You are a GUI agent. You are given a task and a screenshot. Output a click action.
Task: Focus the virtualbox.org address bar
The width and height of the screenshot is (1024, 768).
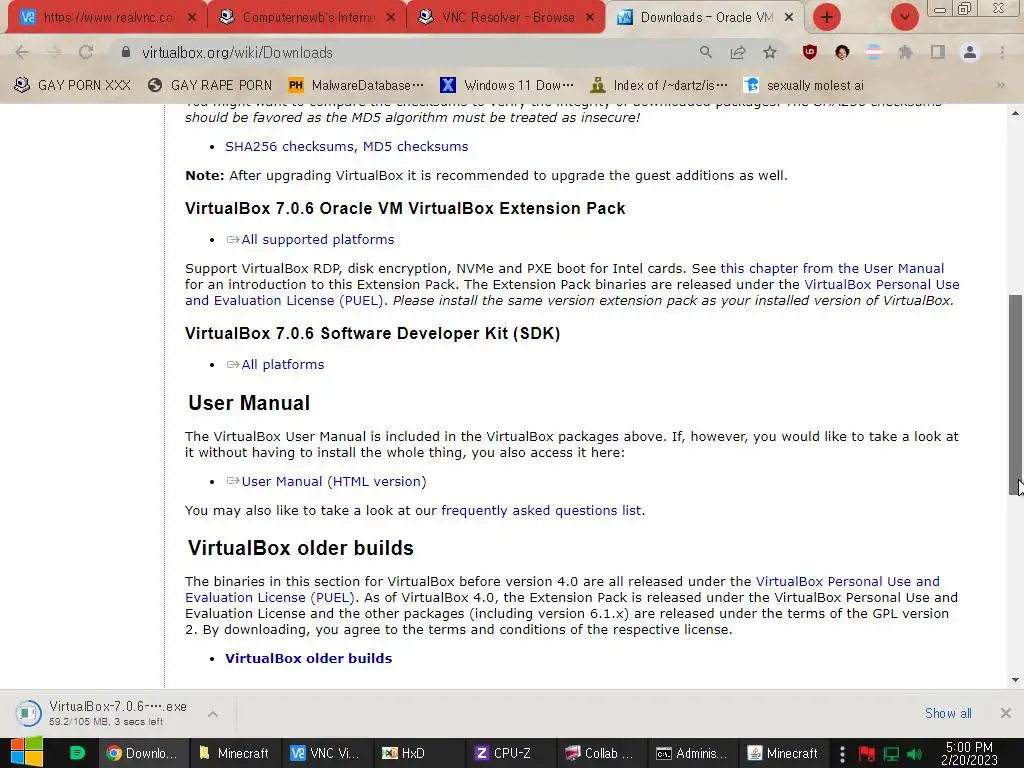(405, 52)
